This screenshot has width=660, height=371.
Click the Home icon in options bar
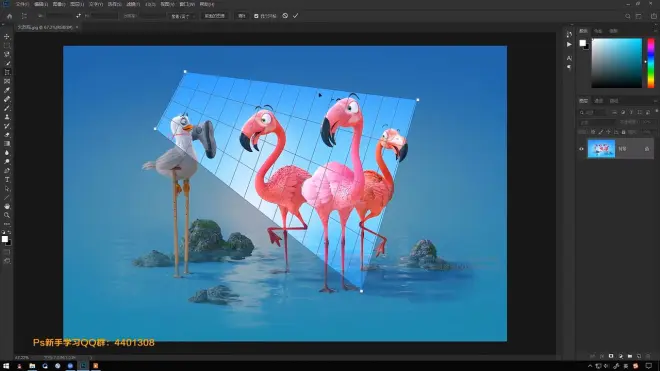pos(10,16)
